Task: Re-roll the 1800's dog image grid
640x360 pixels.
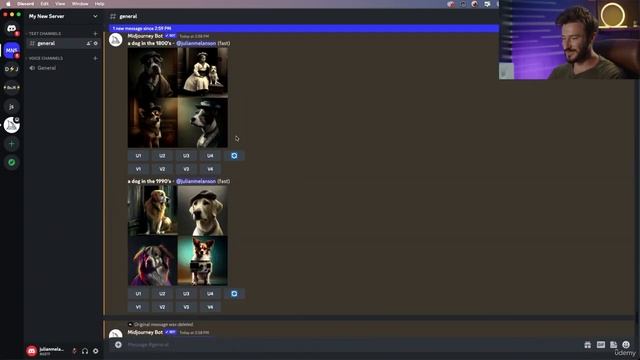Action: (x=234, y=156)
